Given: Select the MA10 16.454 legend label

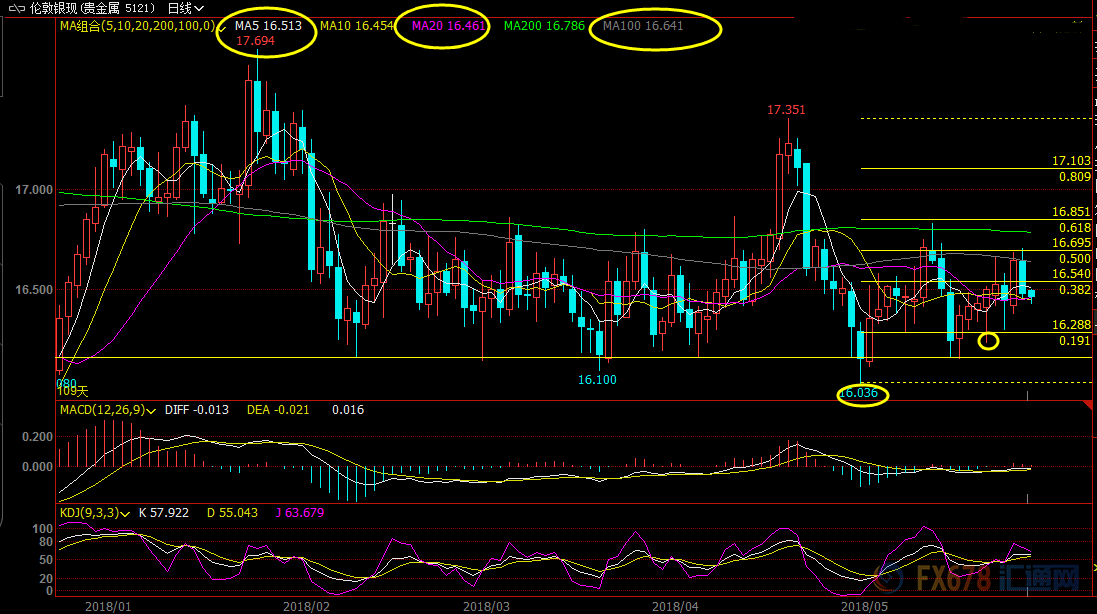Looking at the screenshot, I should [x=356, y=26].
